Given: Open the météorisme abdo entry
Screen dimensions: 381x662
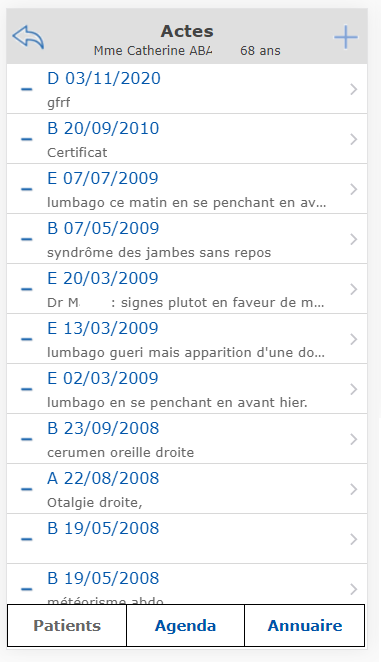Looking at the screenshot, I should 187,584.
